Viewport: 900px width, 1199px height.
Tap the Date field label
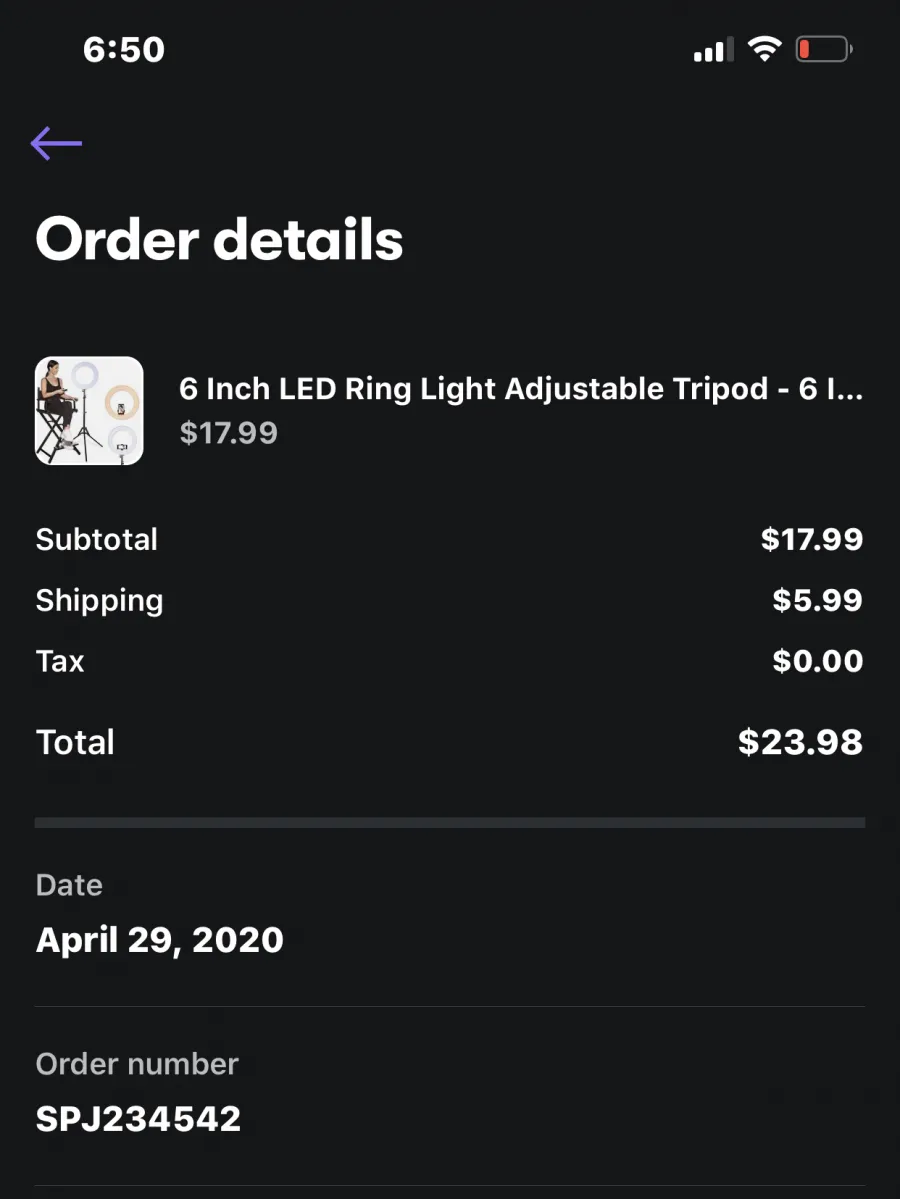point(69,885)
